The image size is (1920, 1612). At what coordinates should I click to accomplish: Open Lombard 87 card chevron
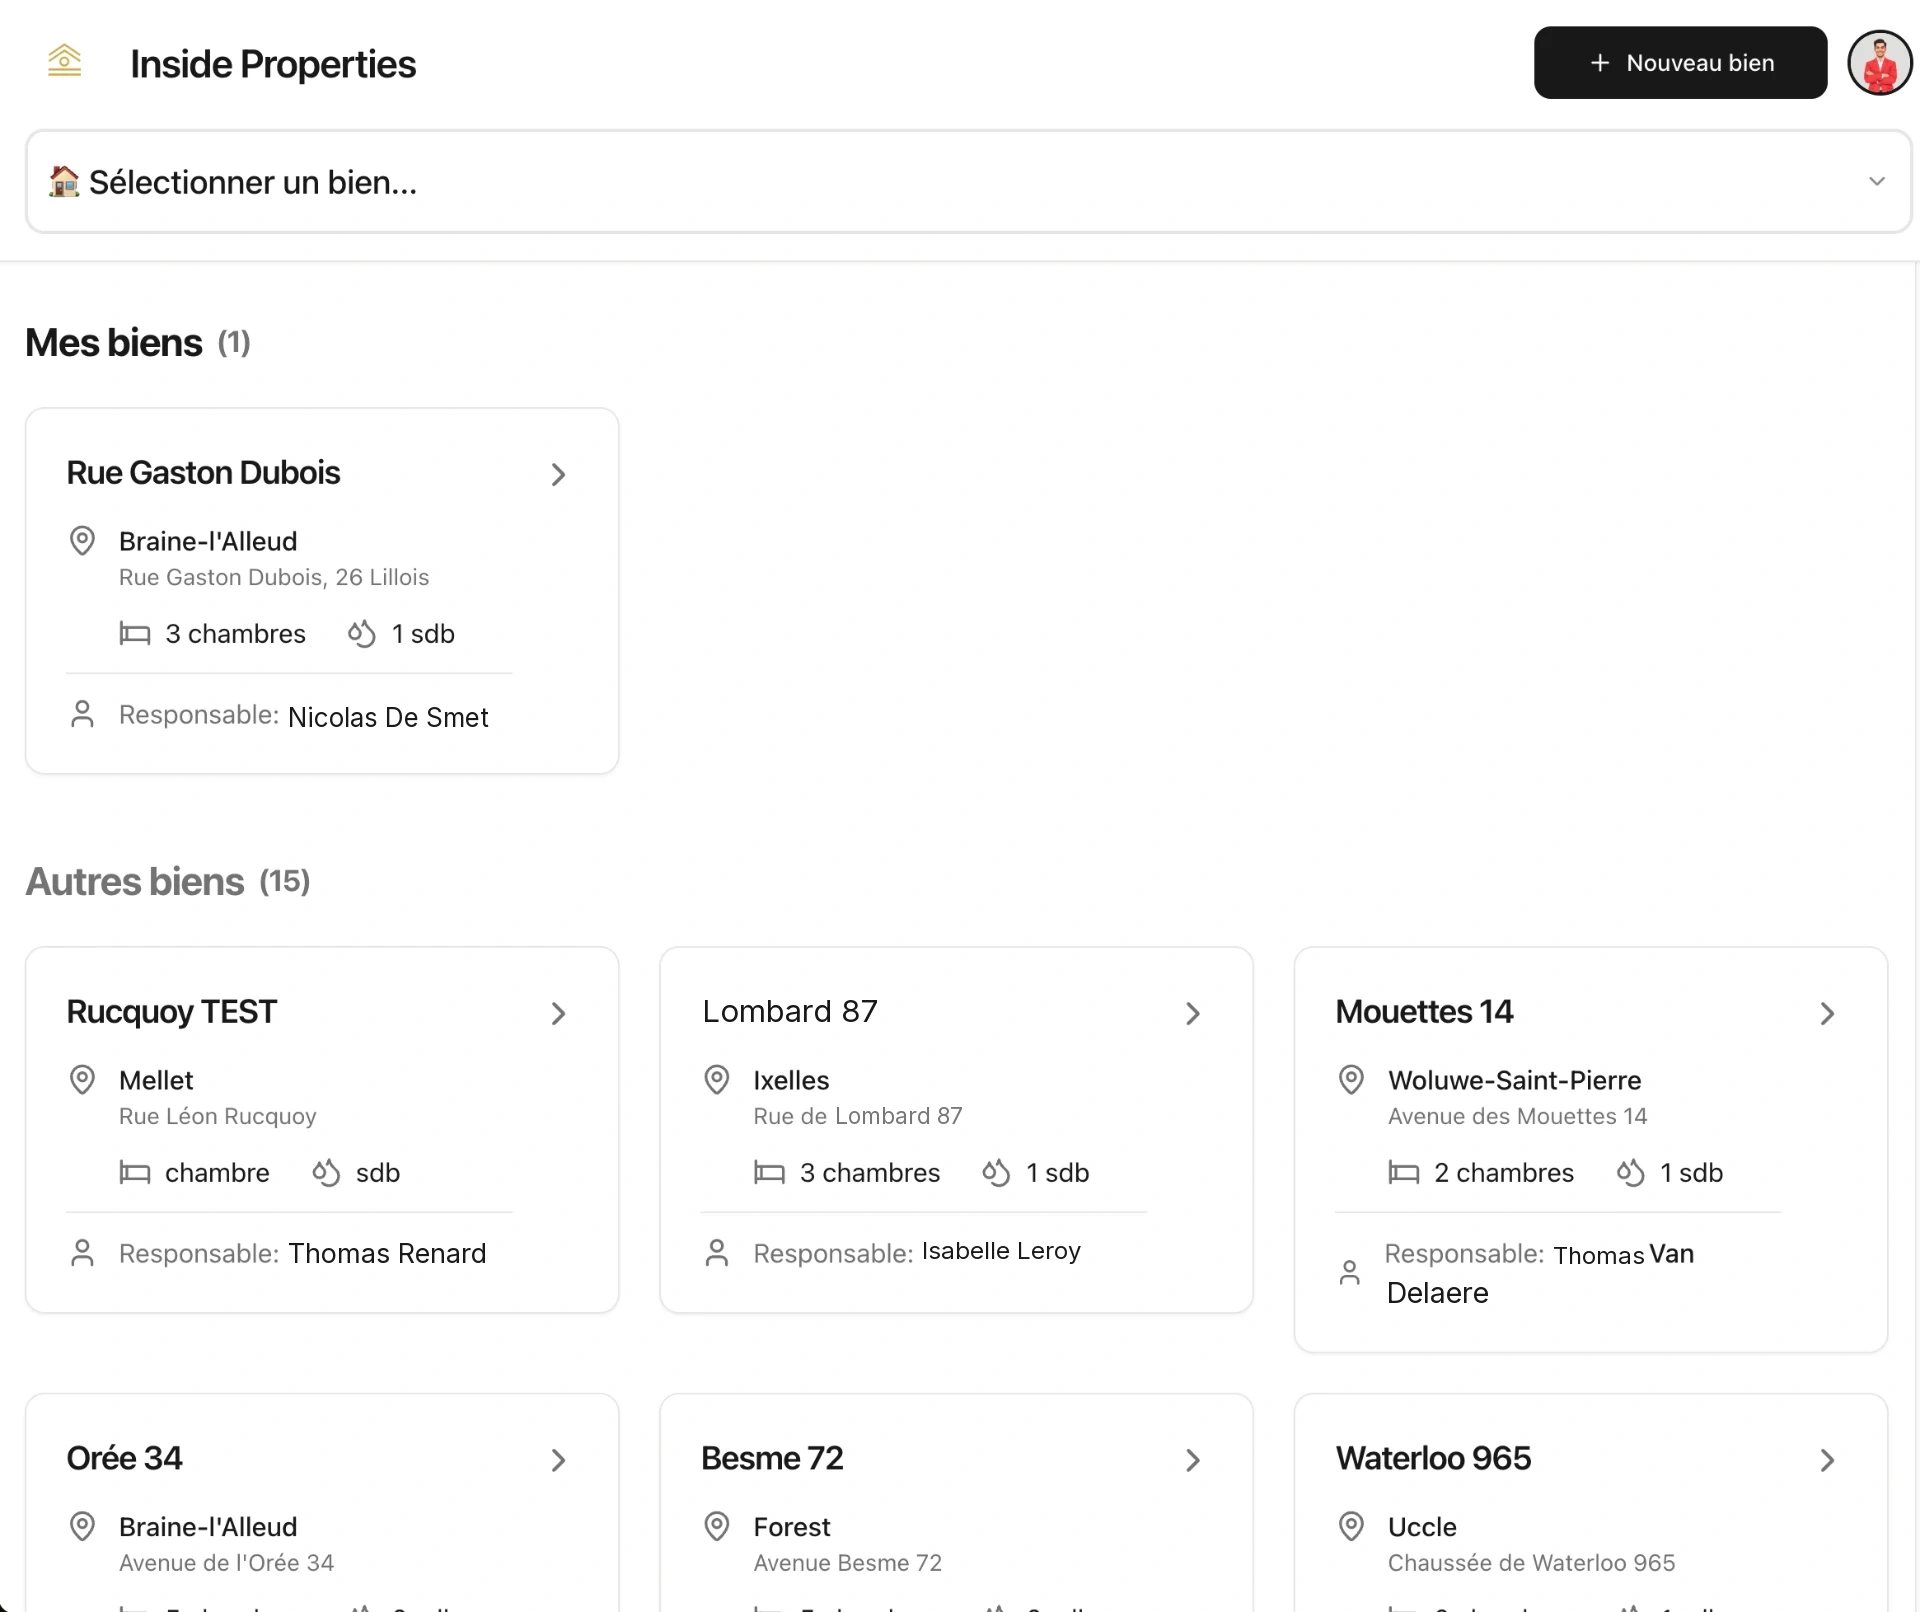click(x=1192, y=1013)
